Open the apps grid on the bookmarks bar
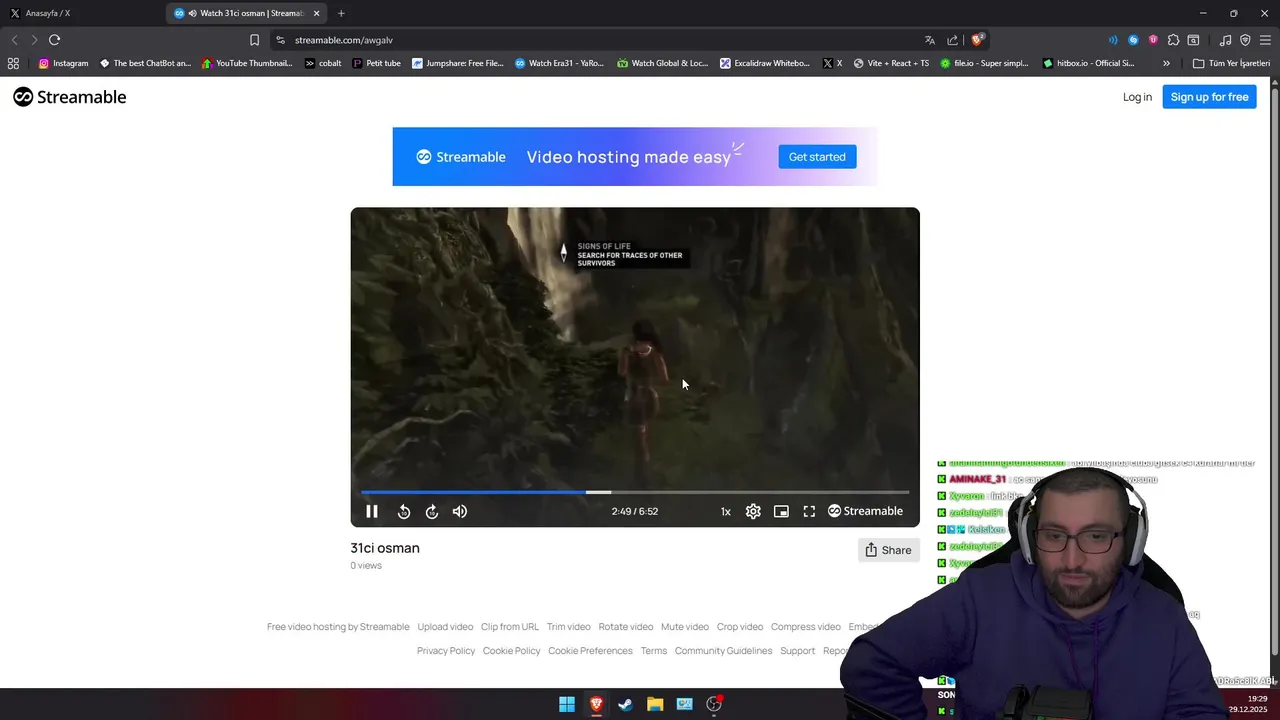The height and width of the screenshot is (720, 1280). coord(13,63)
